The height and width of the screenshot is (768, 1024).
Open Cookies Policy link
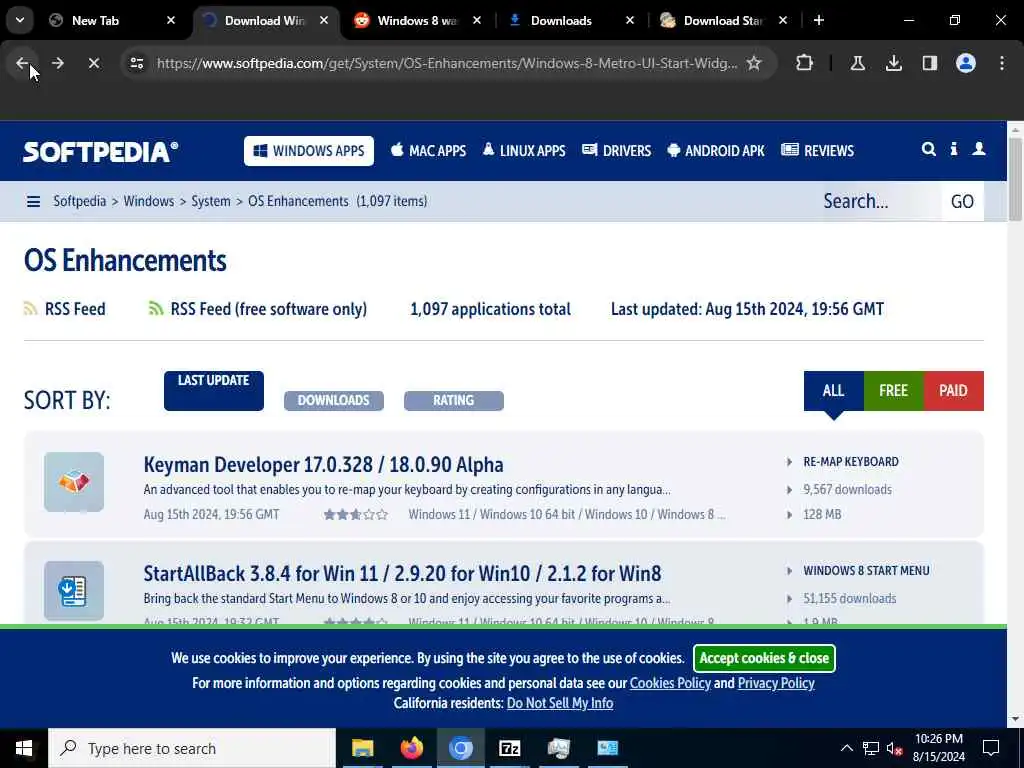[x=670, y=683]
